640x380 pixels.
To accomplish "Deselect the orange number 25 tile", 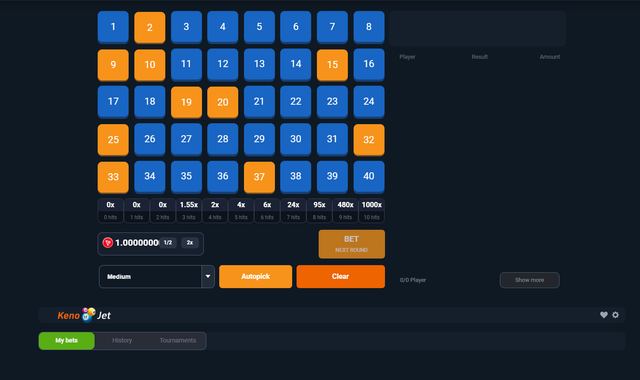I will (113, 139).
